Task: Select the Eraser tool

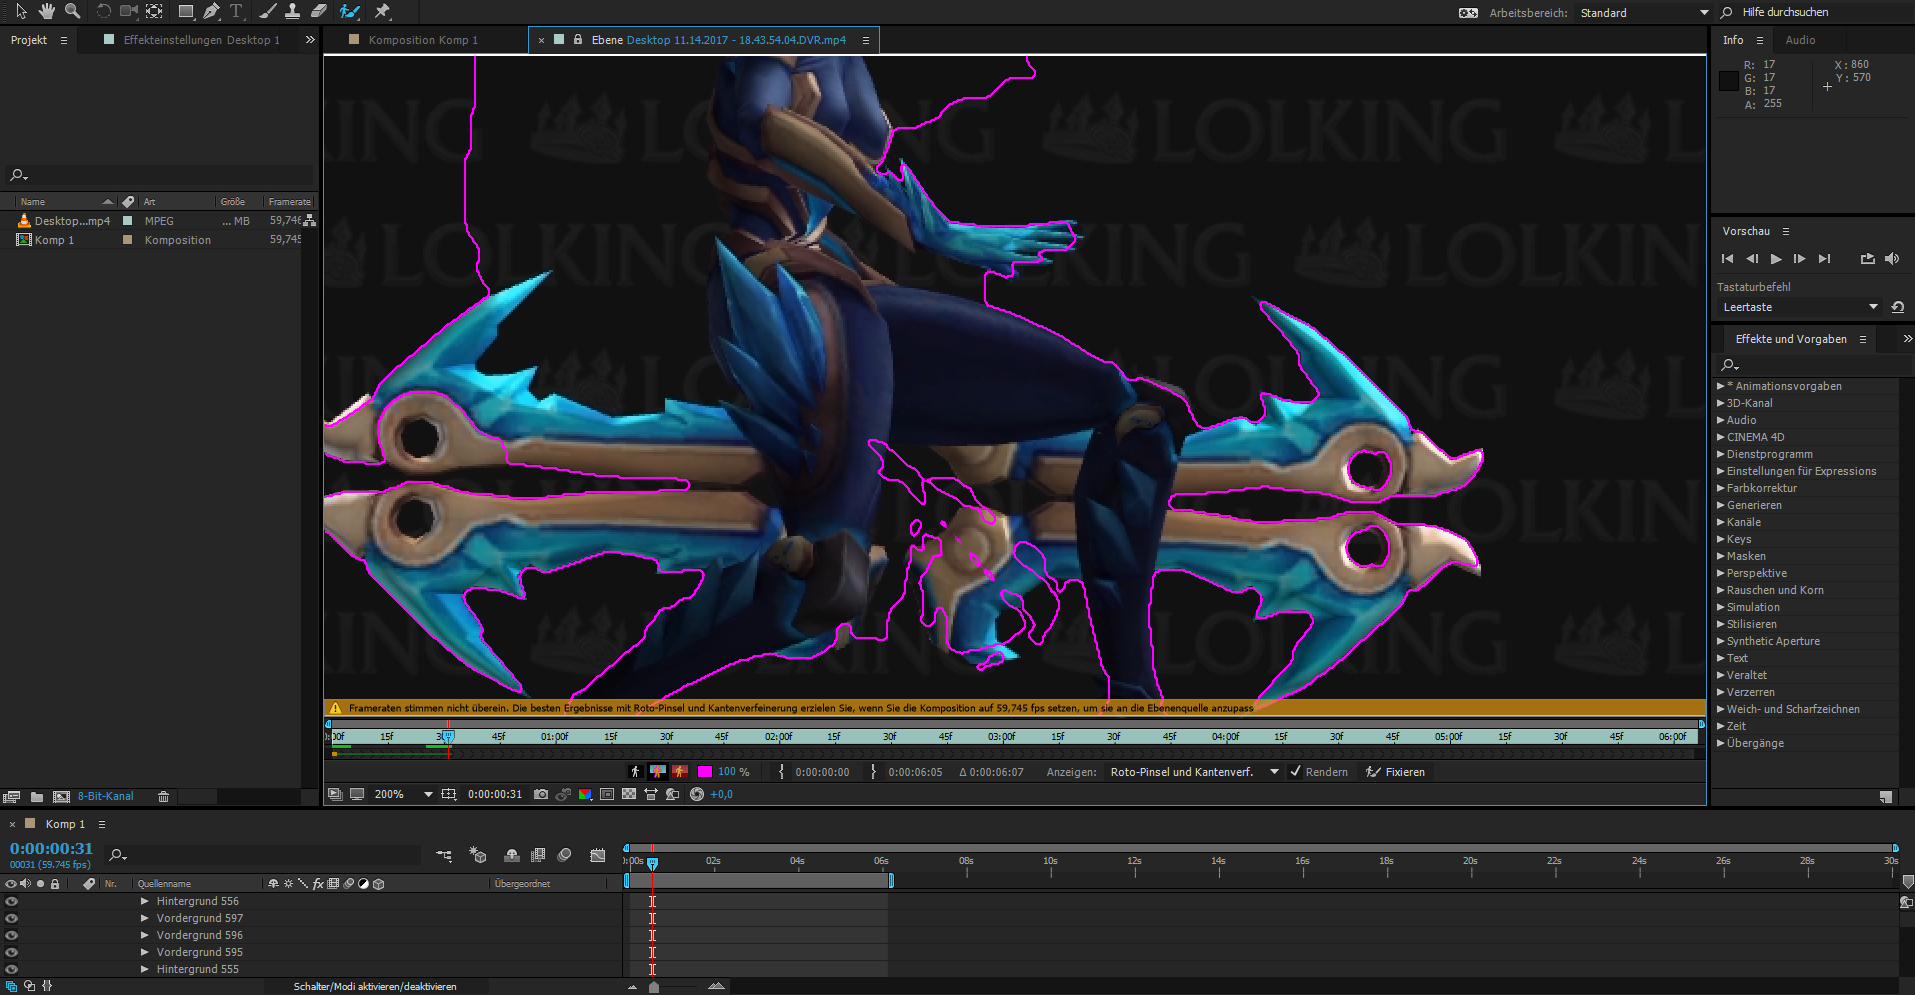Action: point(318,11)
